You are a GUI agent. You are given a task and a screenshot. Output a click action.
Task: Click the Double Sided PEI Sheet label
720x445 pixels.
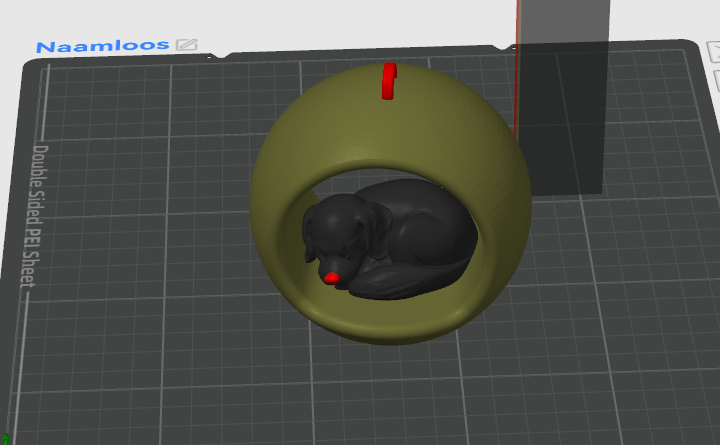click(x=35, y=216)
